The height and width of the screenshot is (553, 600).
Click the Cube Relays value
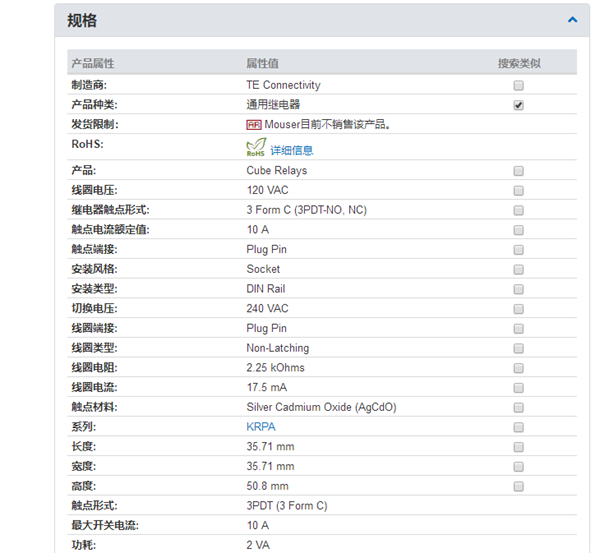pos(277,170)
